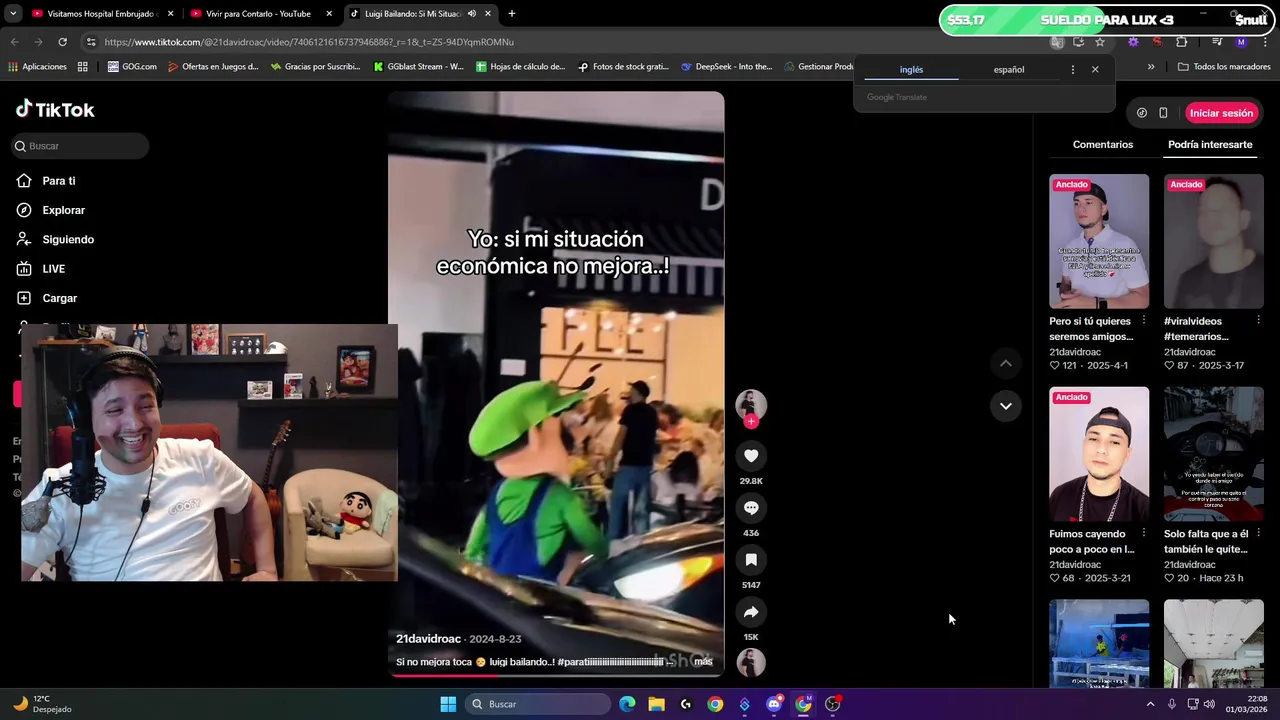
Task: Select inglés in Google Translate popup
Action: [x=911, y=70]
